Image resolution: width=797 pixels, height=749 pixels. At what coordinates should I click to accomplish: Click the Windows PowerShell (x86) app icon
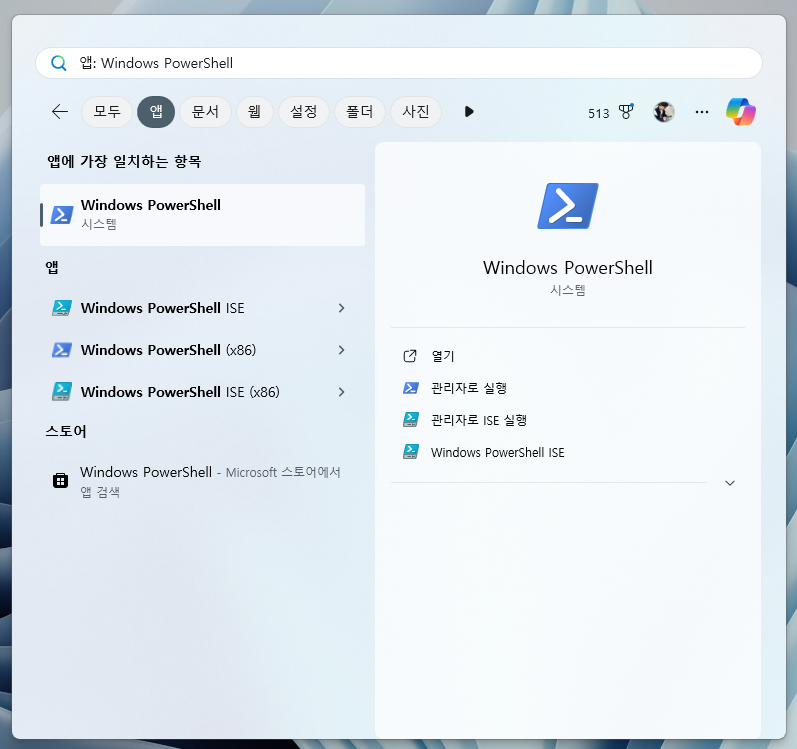click(x=62, y=350)
